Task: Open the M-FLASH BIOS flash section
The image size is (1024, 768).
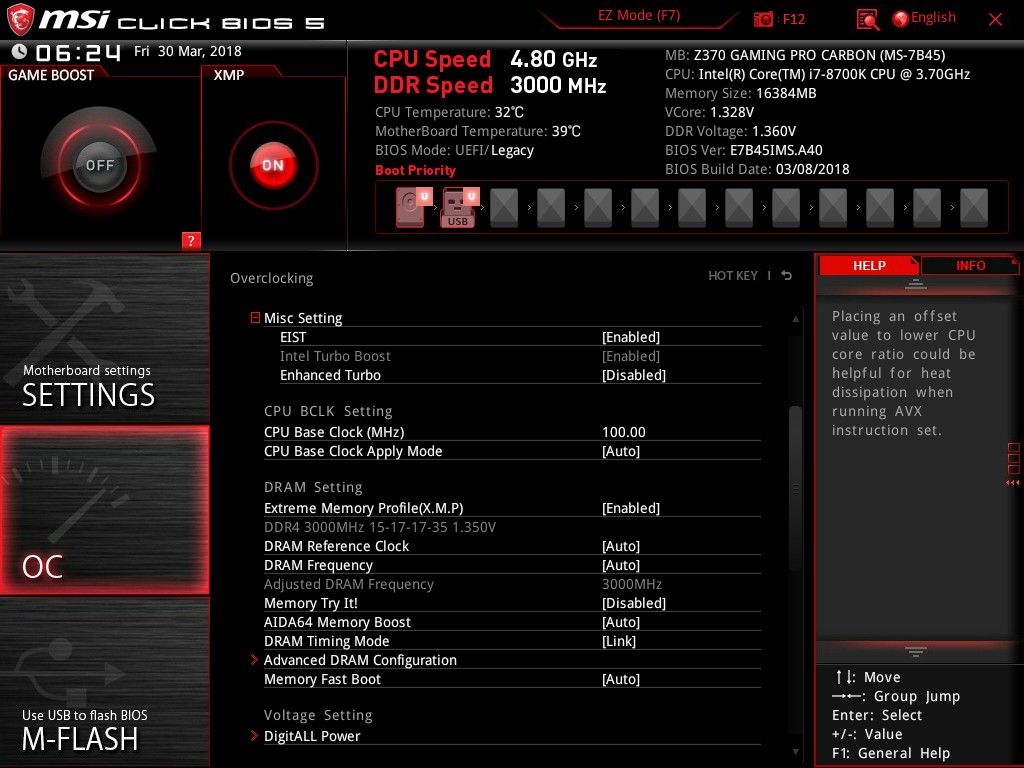Action: 104,682
